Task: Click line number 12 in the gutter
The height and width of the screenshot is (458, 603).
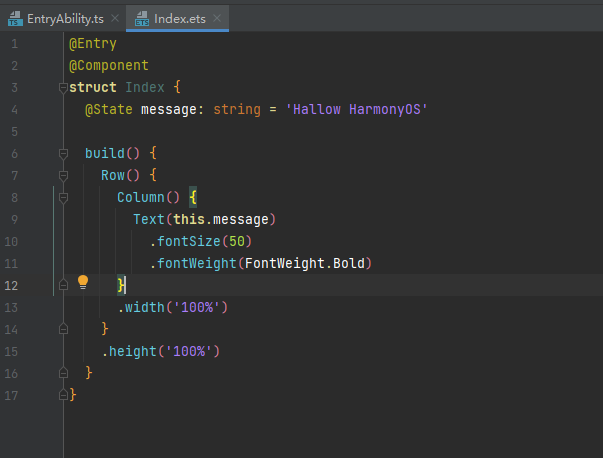Action: tap(11, 286)
